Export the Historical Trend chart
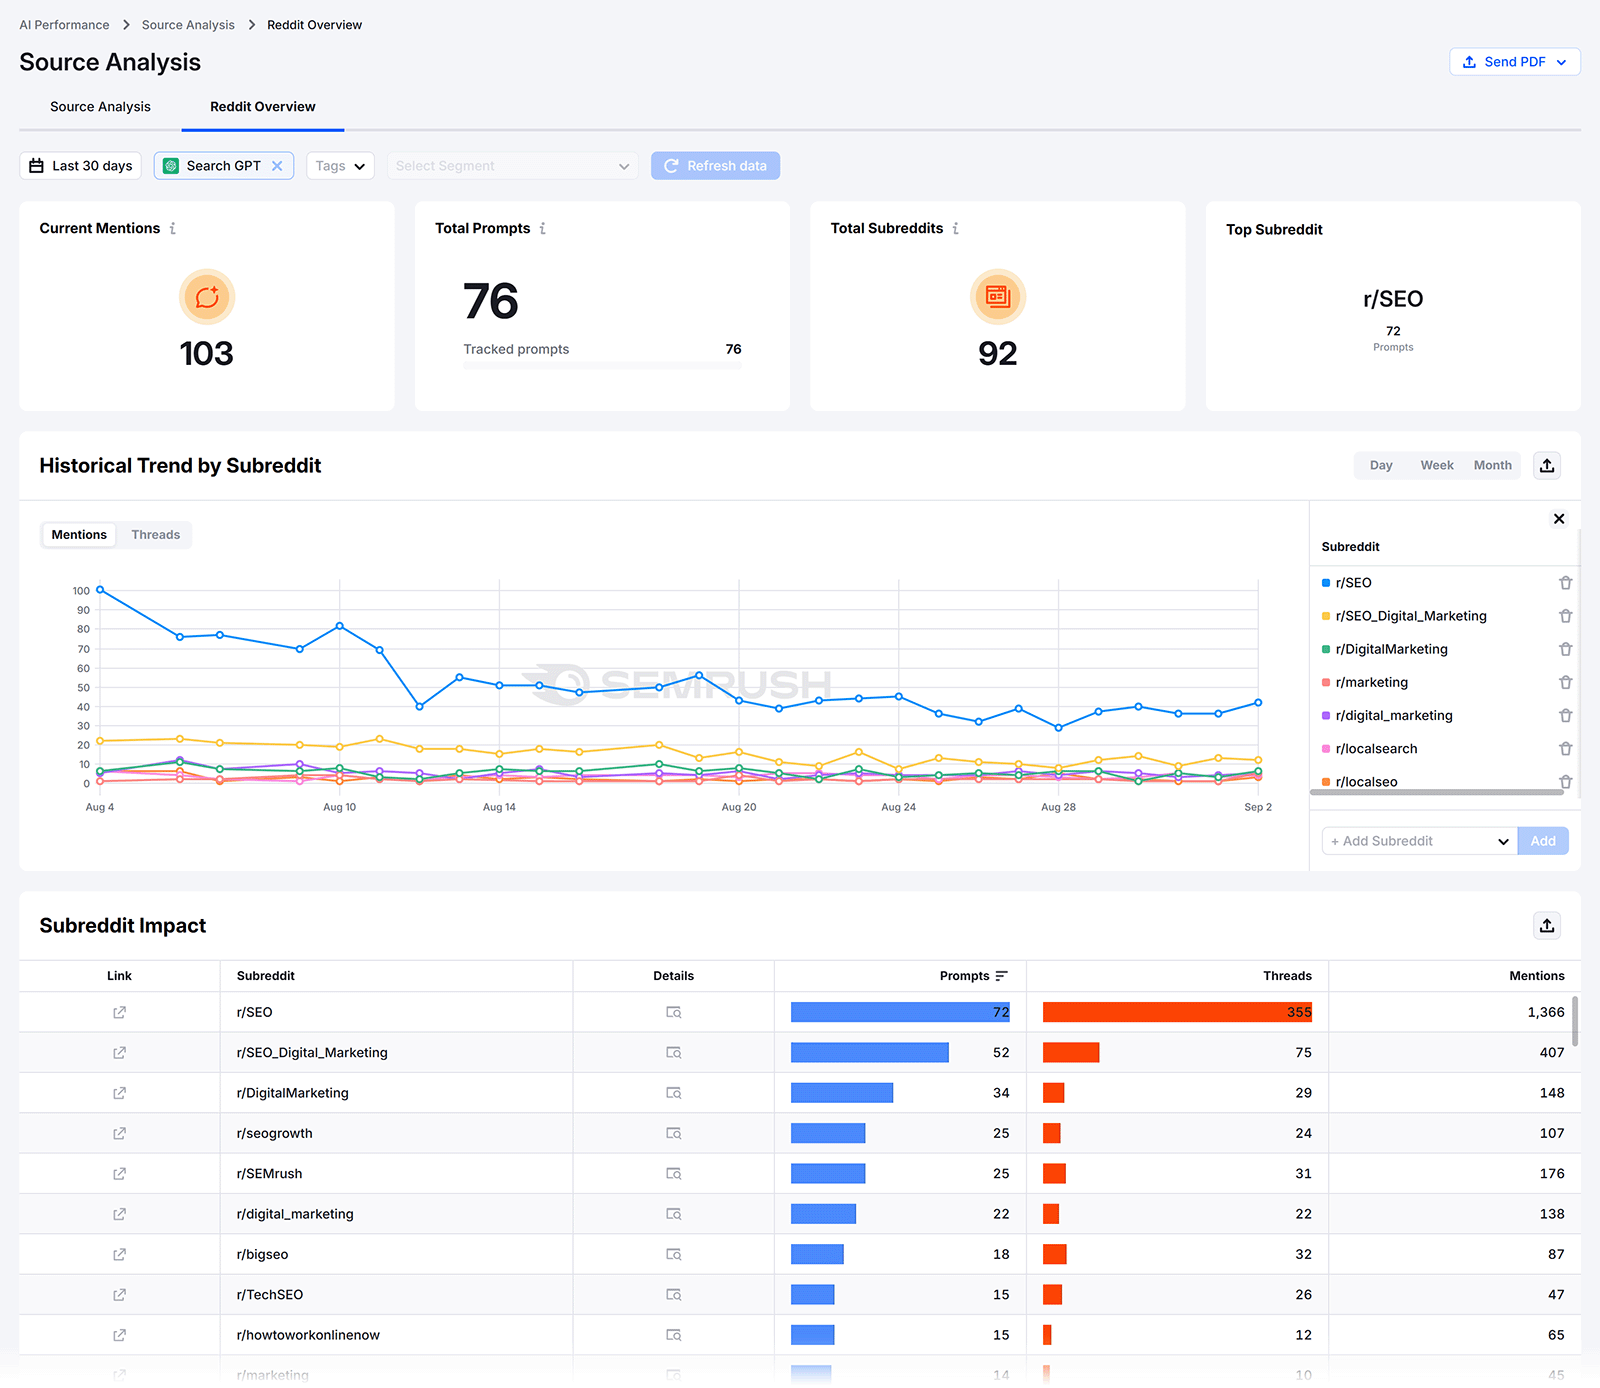Screen dimensions: 1600x1388 1546,465
